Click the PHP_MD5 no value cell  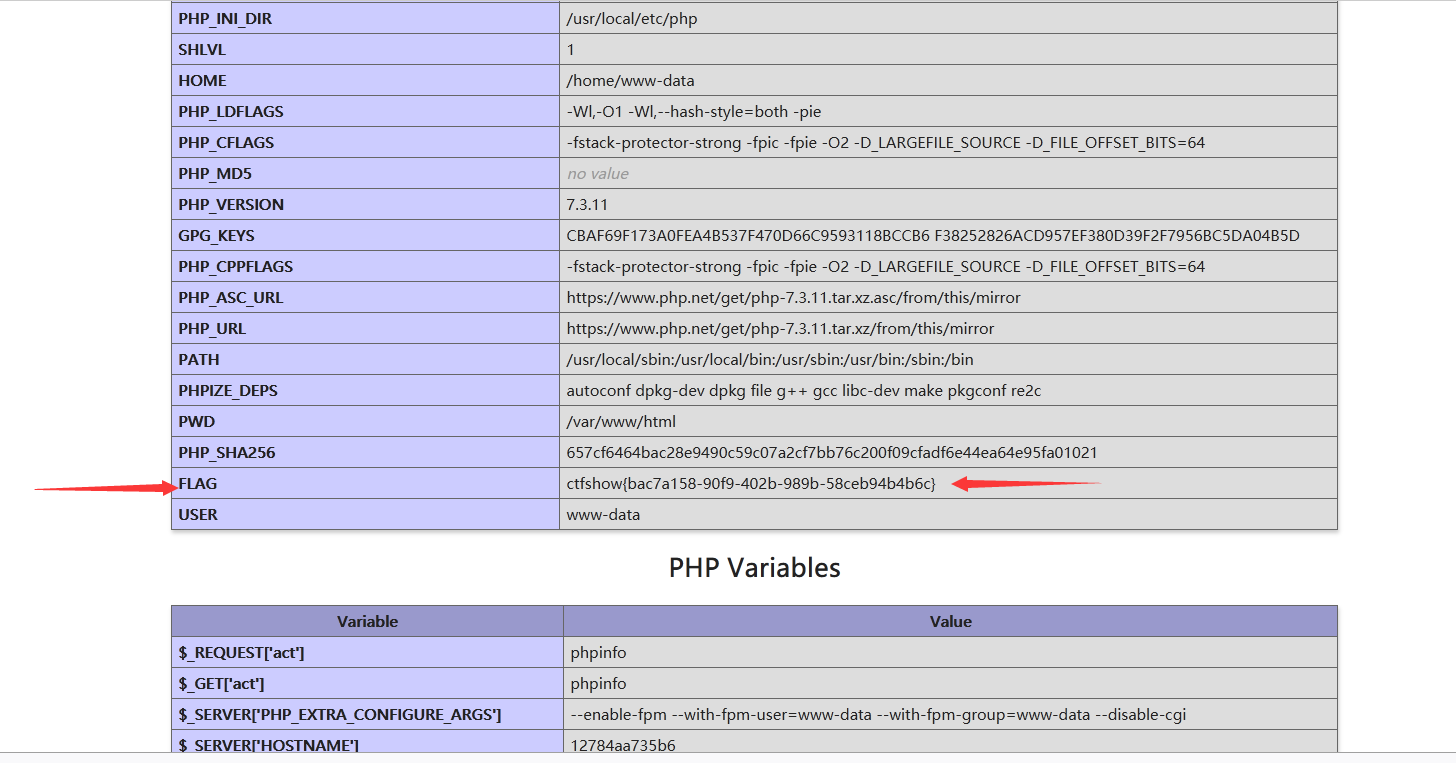[948, 173]
